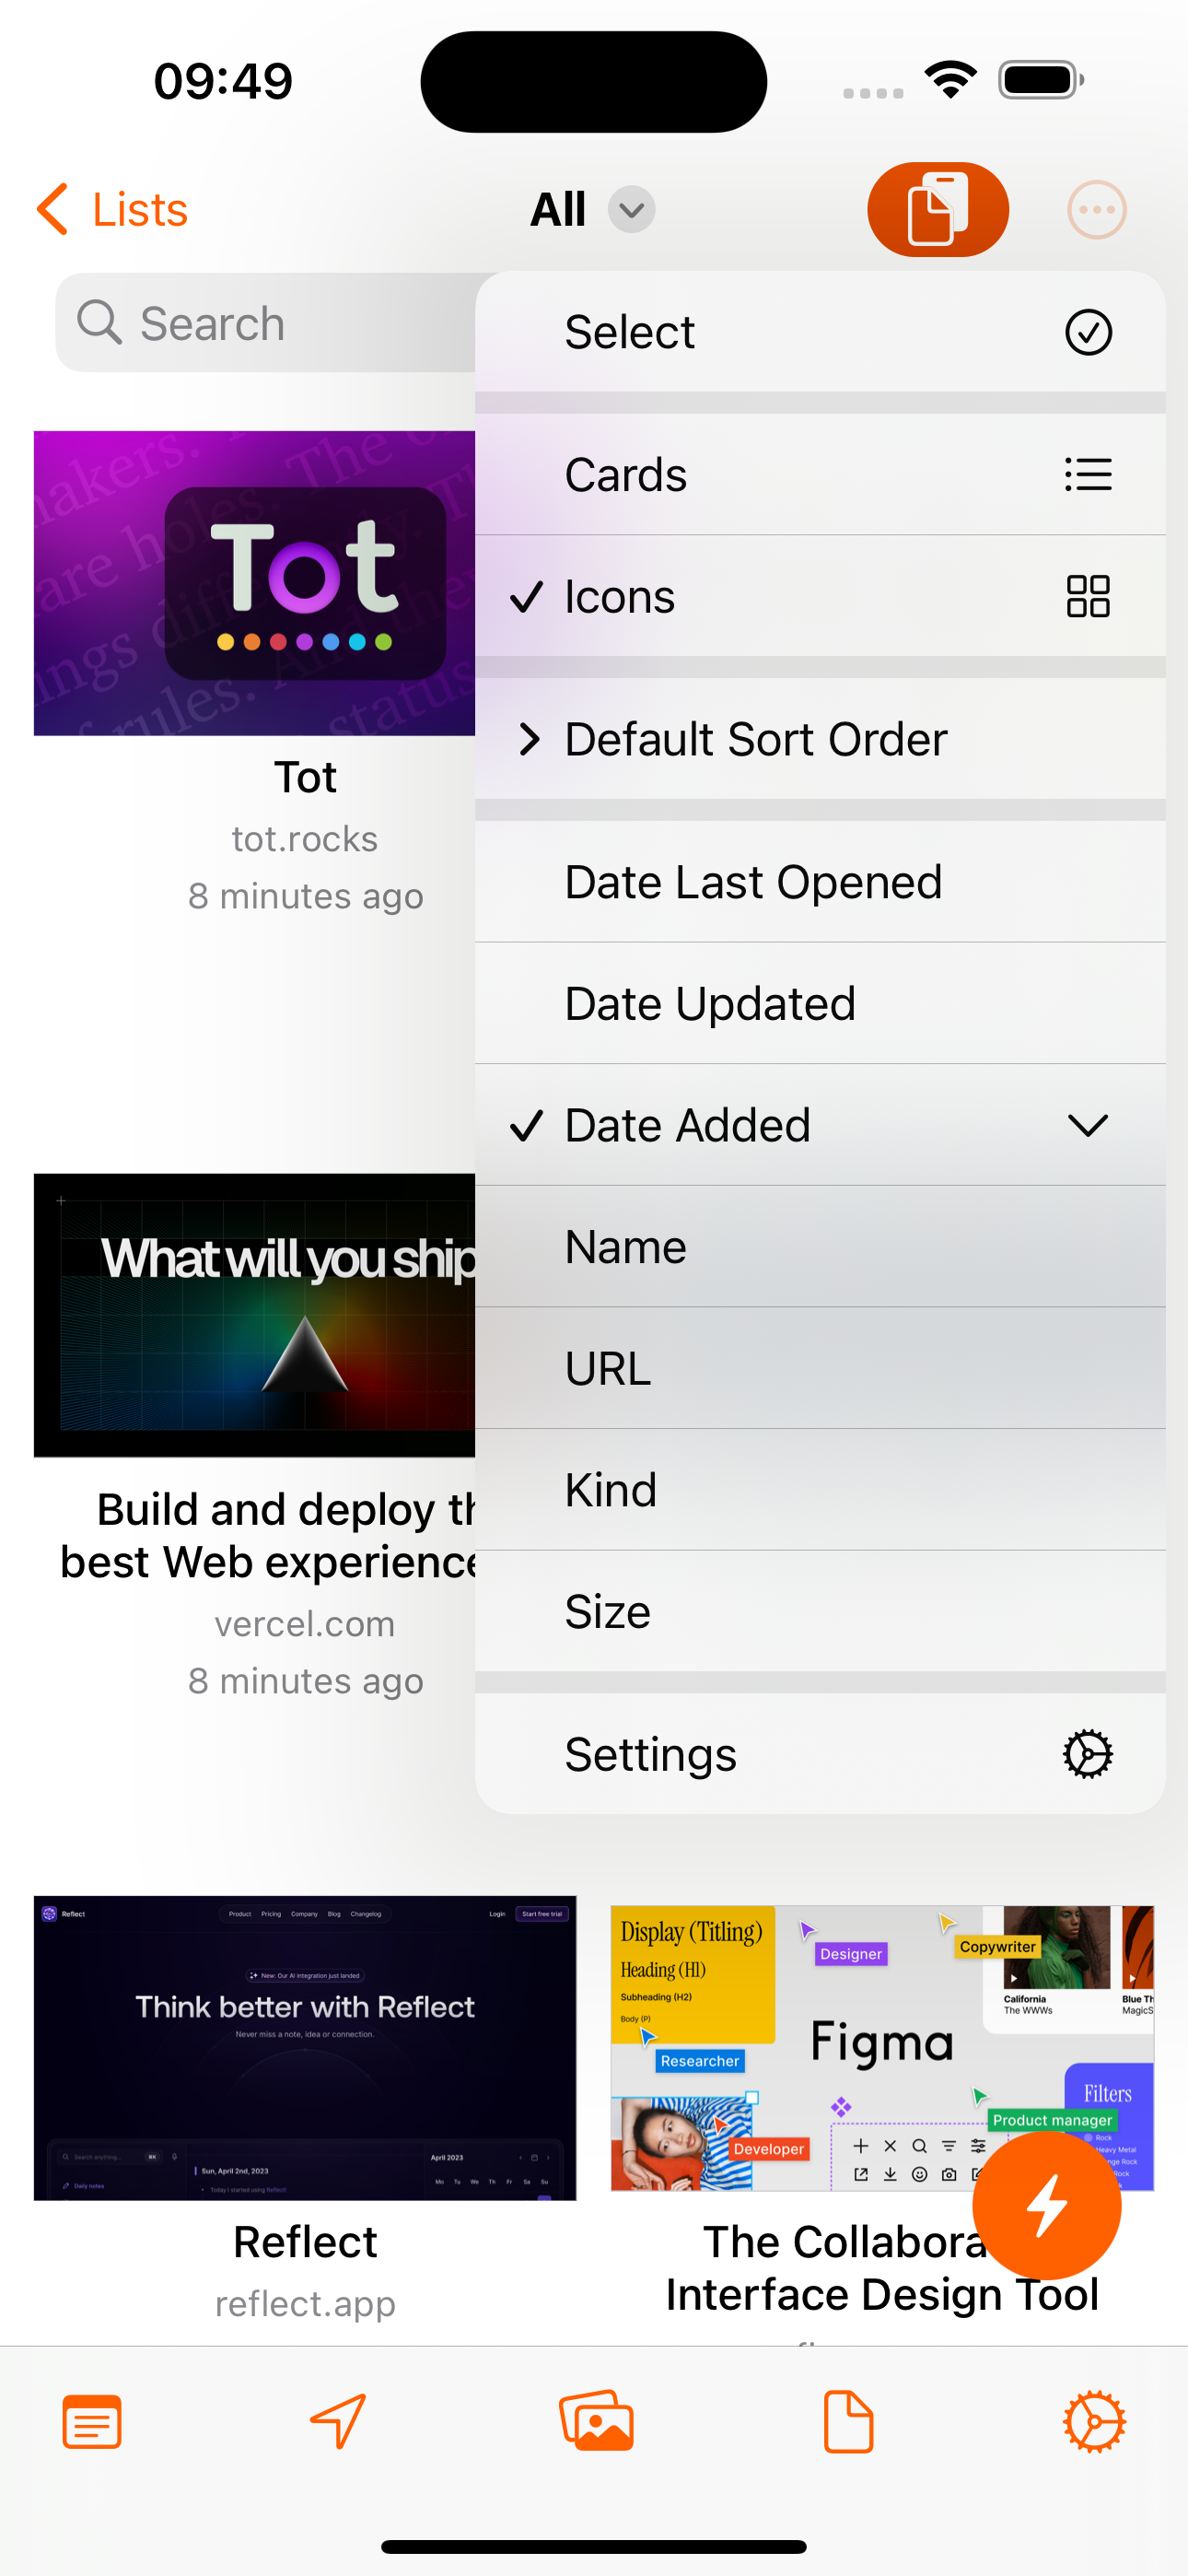Screen dimensions: 1188x2576
Task: Open the files document tab
Action: (848, 2421)
